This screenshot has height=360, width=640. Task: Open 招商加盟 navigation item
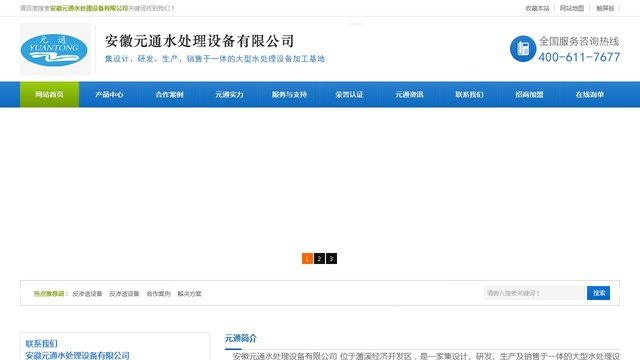[x=529, y=94]
